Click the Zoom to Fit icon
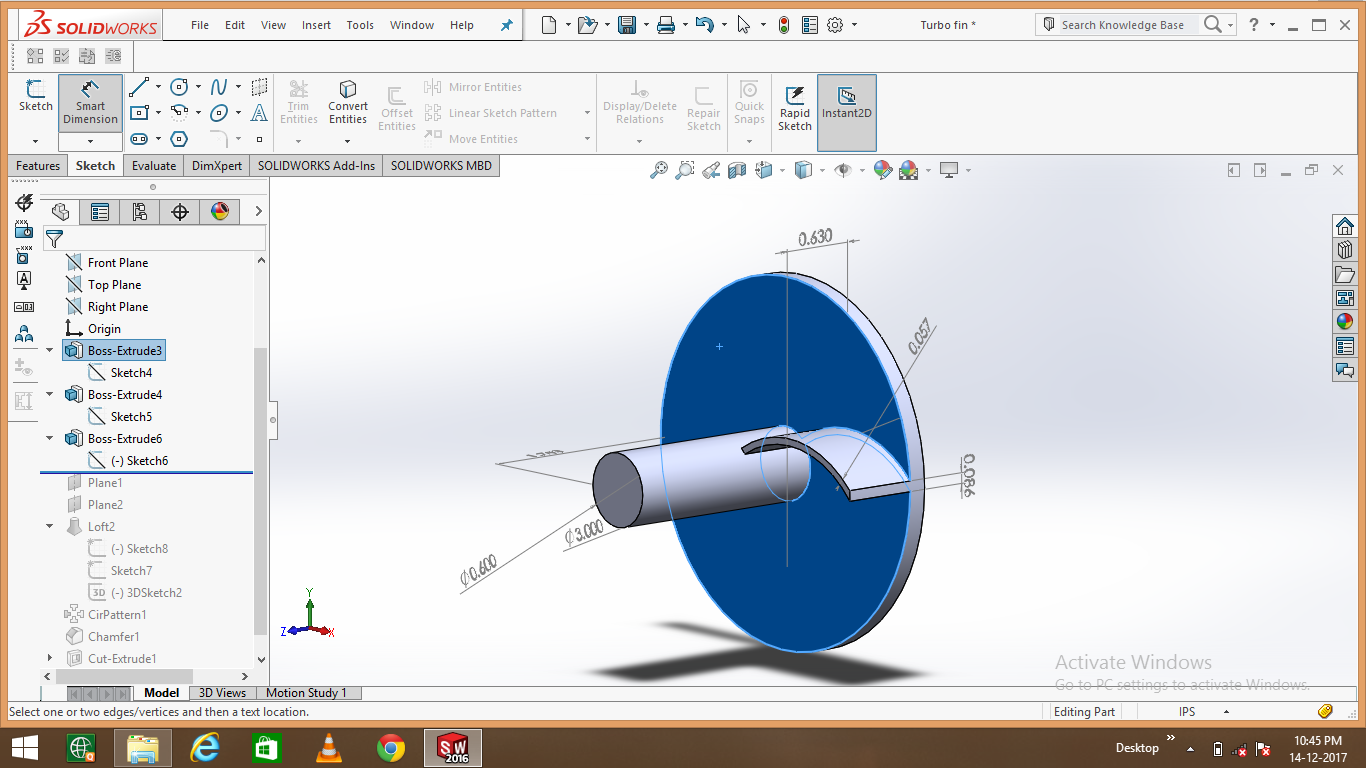 pyautogui.click(x=658, y=171)
